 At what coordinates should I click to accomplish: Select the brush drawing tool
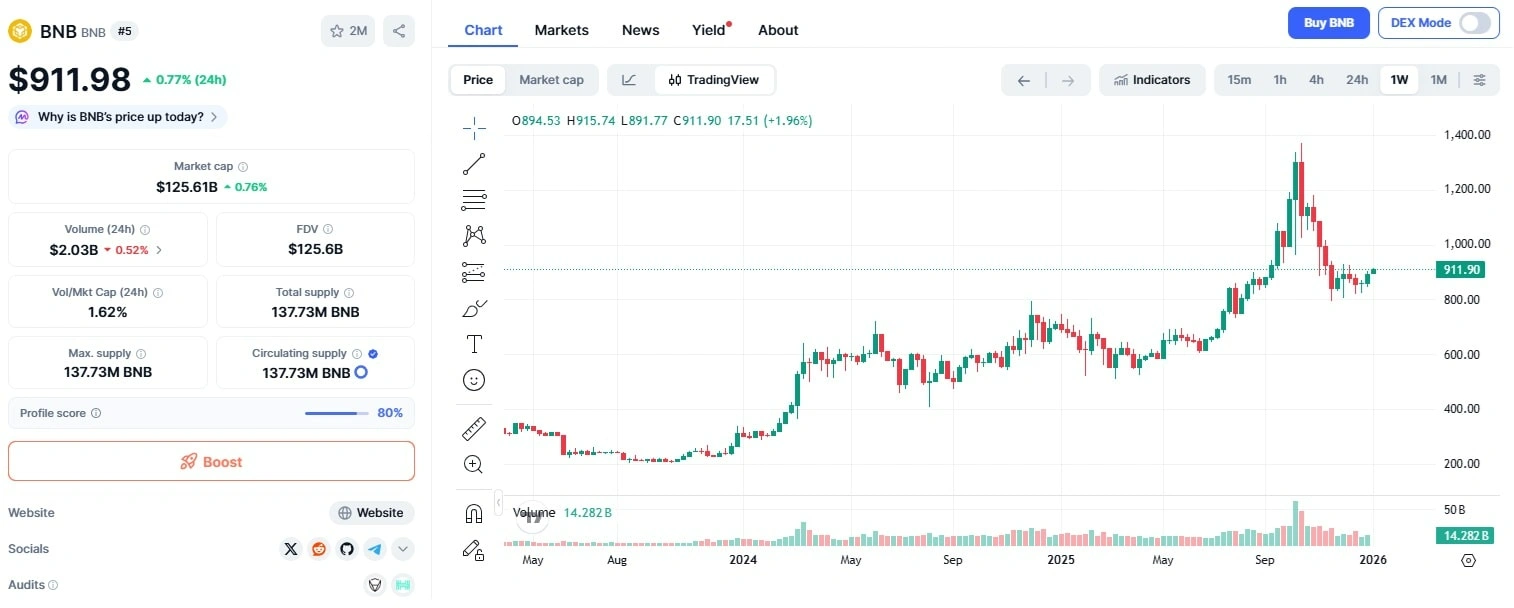point(474,308)
